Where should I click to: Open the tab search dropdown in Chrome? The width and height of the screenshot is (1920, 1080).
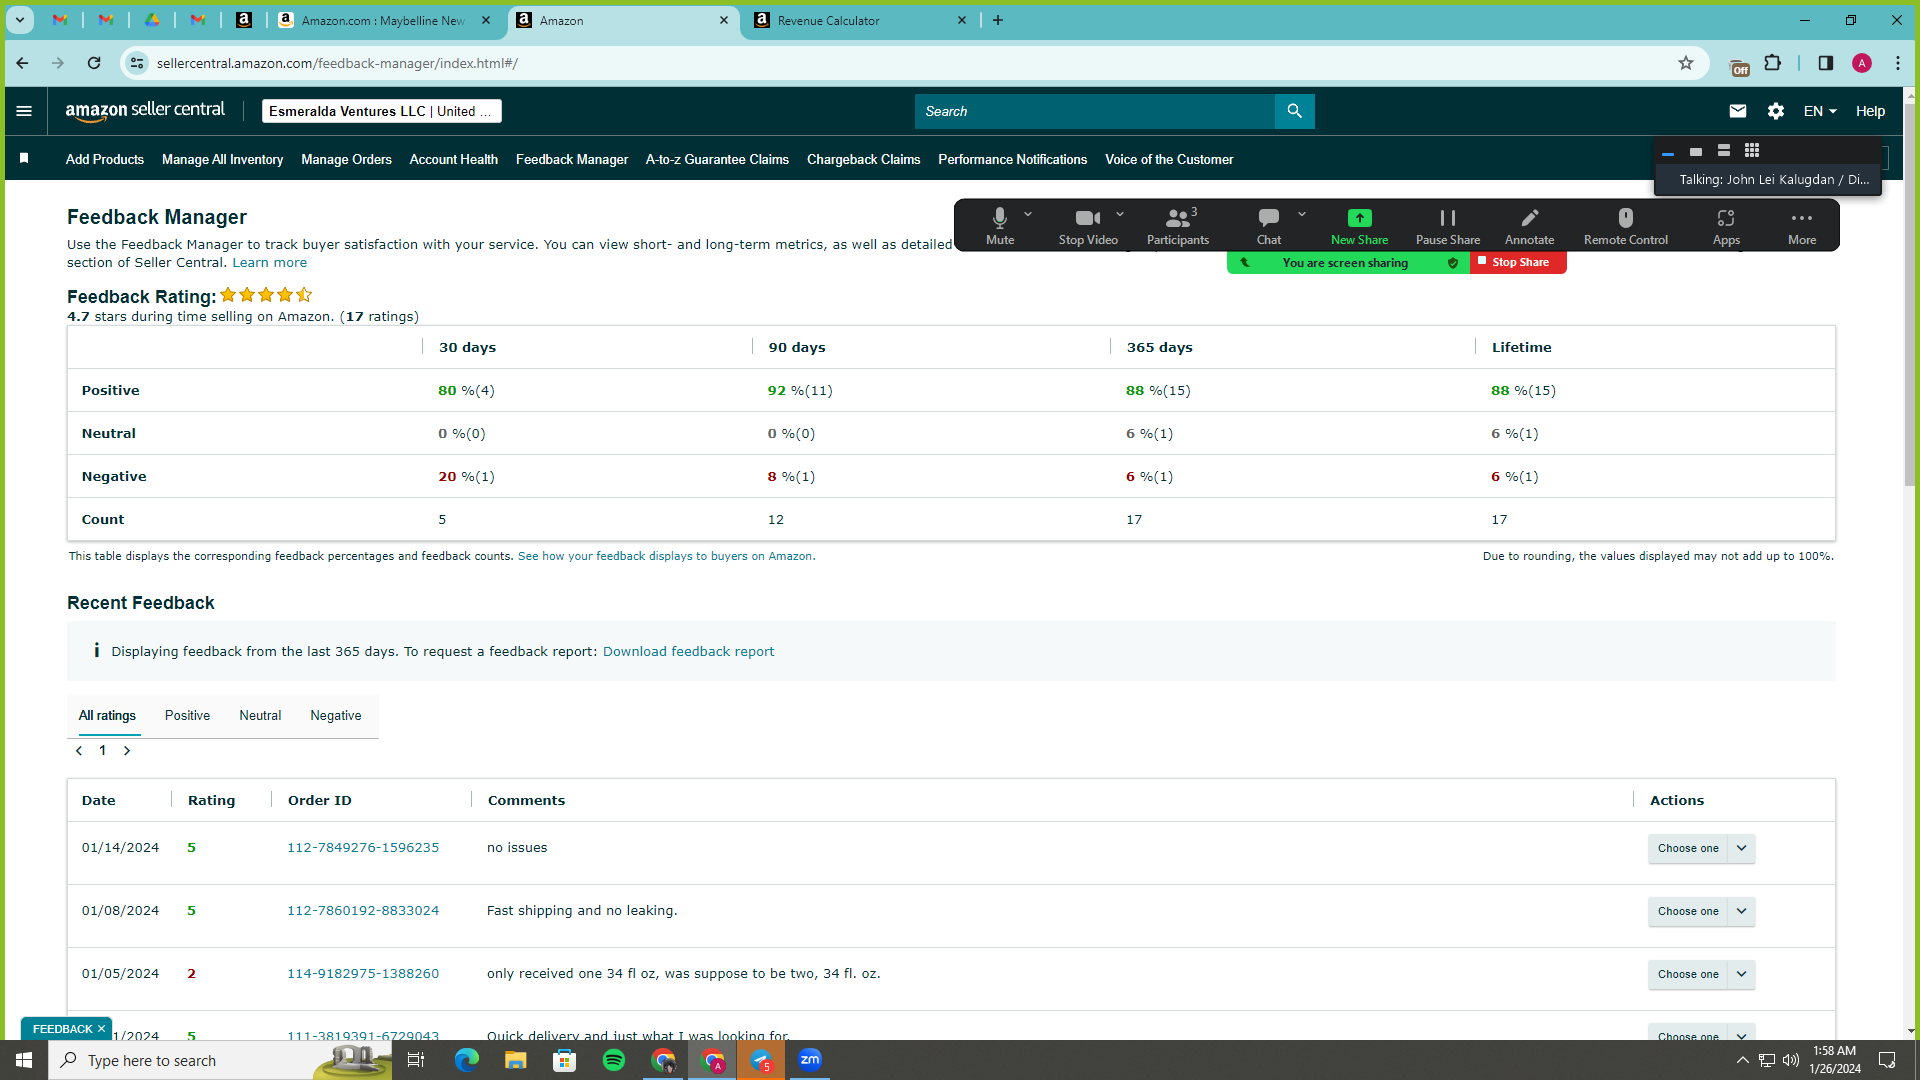coord(20,20)
